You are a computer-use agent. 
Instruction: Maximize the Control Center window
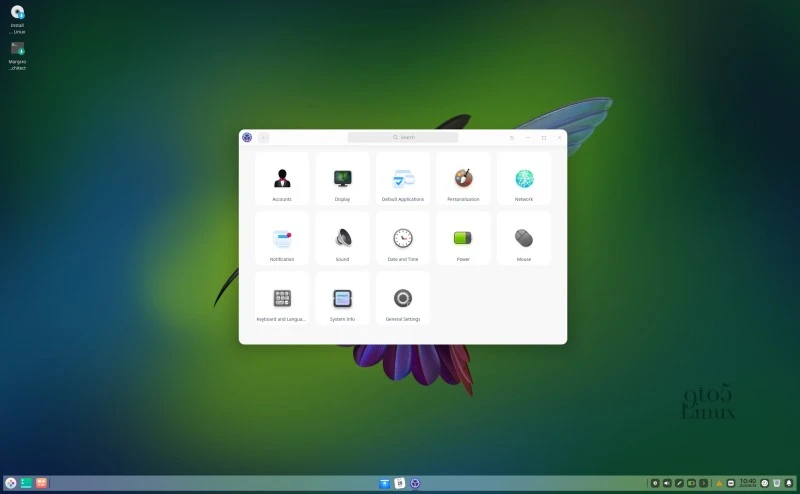pos(544,137)
